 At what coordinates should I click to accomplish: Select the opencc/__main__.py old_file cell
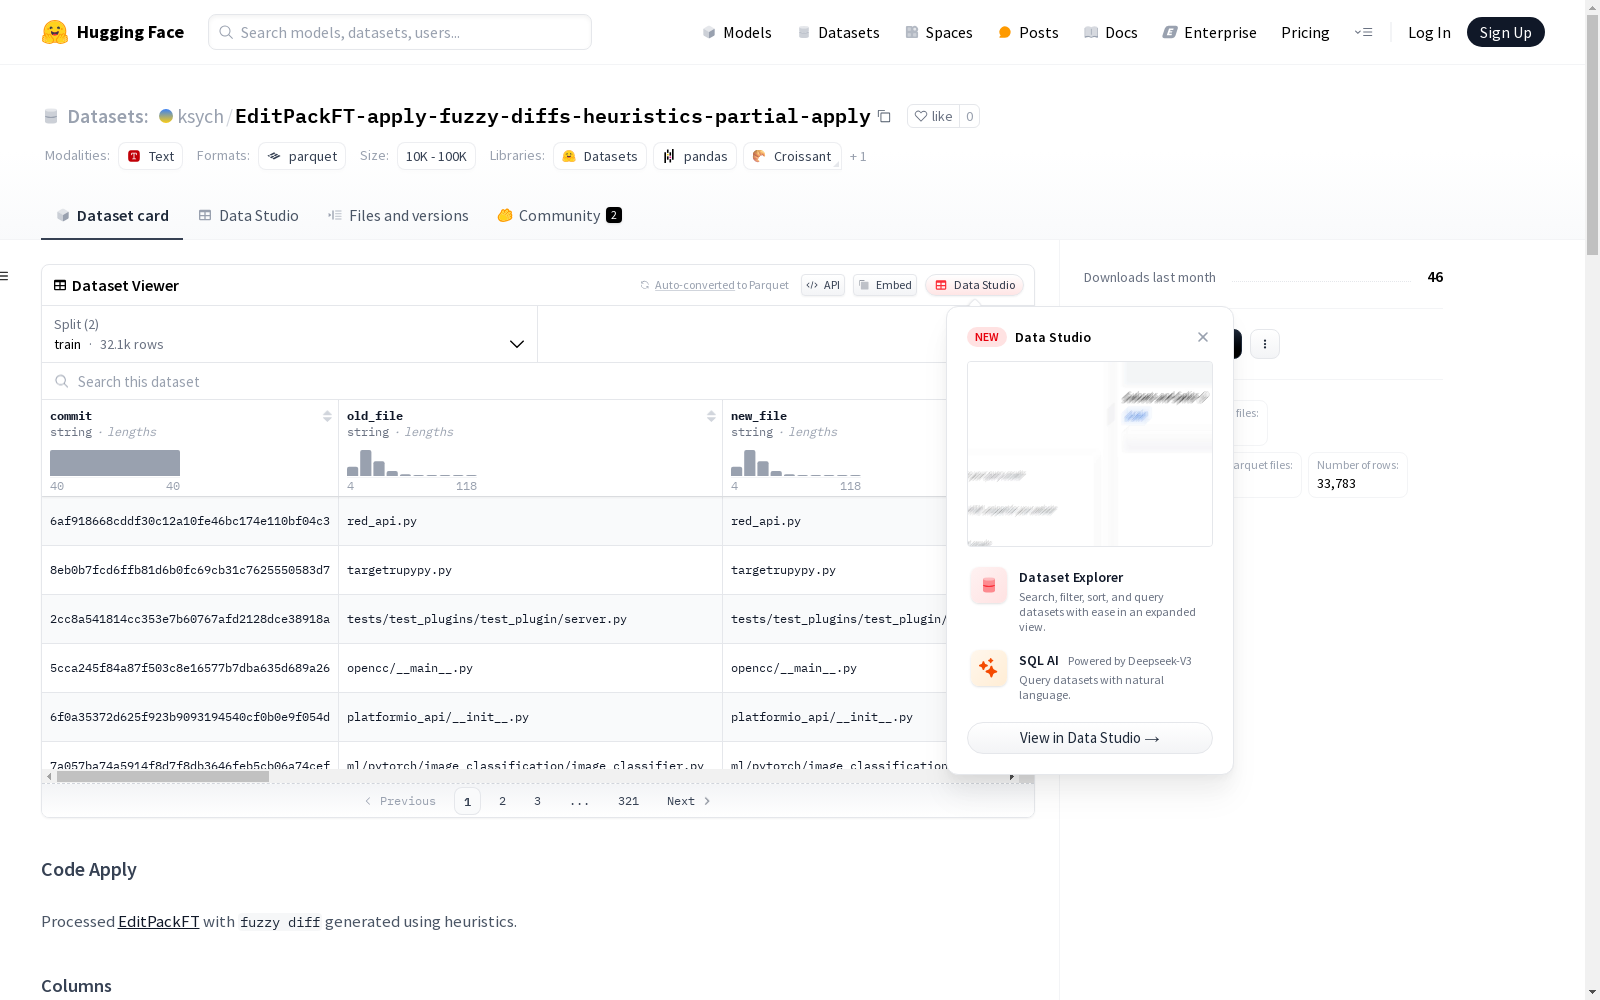(x=530, y=668)
